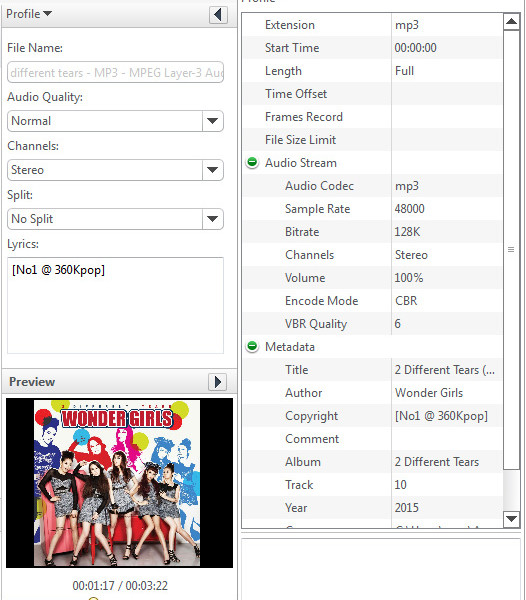Open the Channels dropdown showing Stereo
Viewport: 526px width, 600px height.
click(x=212, y=170)
